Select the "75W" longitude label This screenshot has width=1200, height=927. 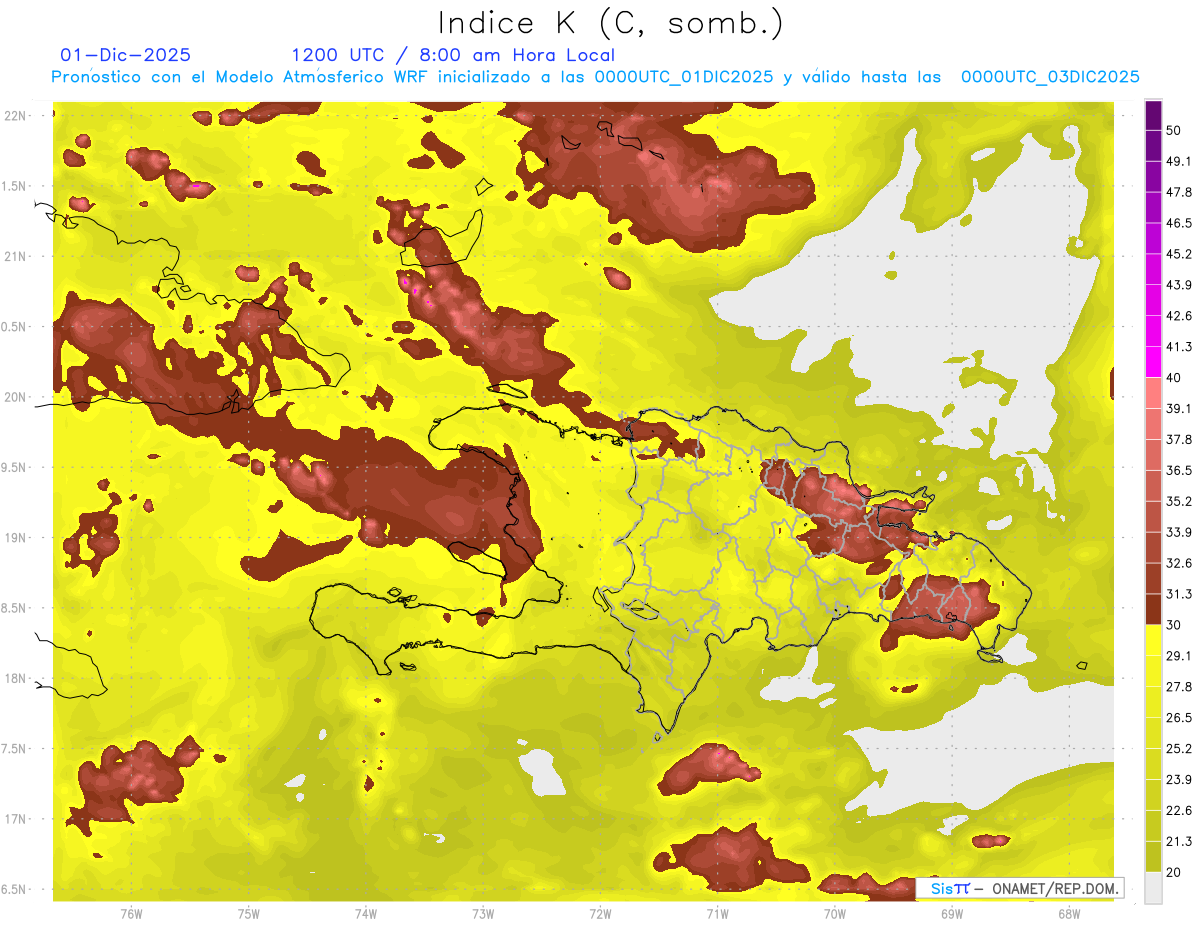(x=248, y=914)
